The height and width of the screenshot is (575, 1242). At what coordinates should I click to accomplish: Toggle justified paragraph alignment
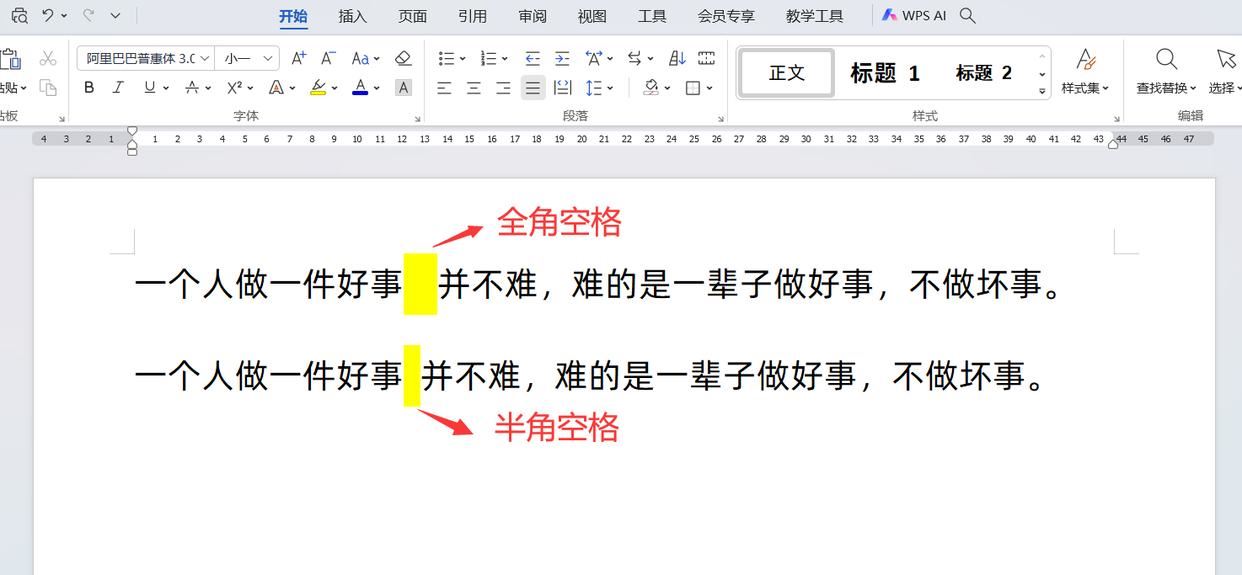click(533, 88)
